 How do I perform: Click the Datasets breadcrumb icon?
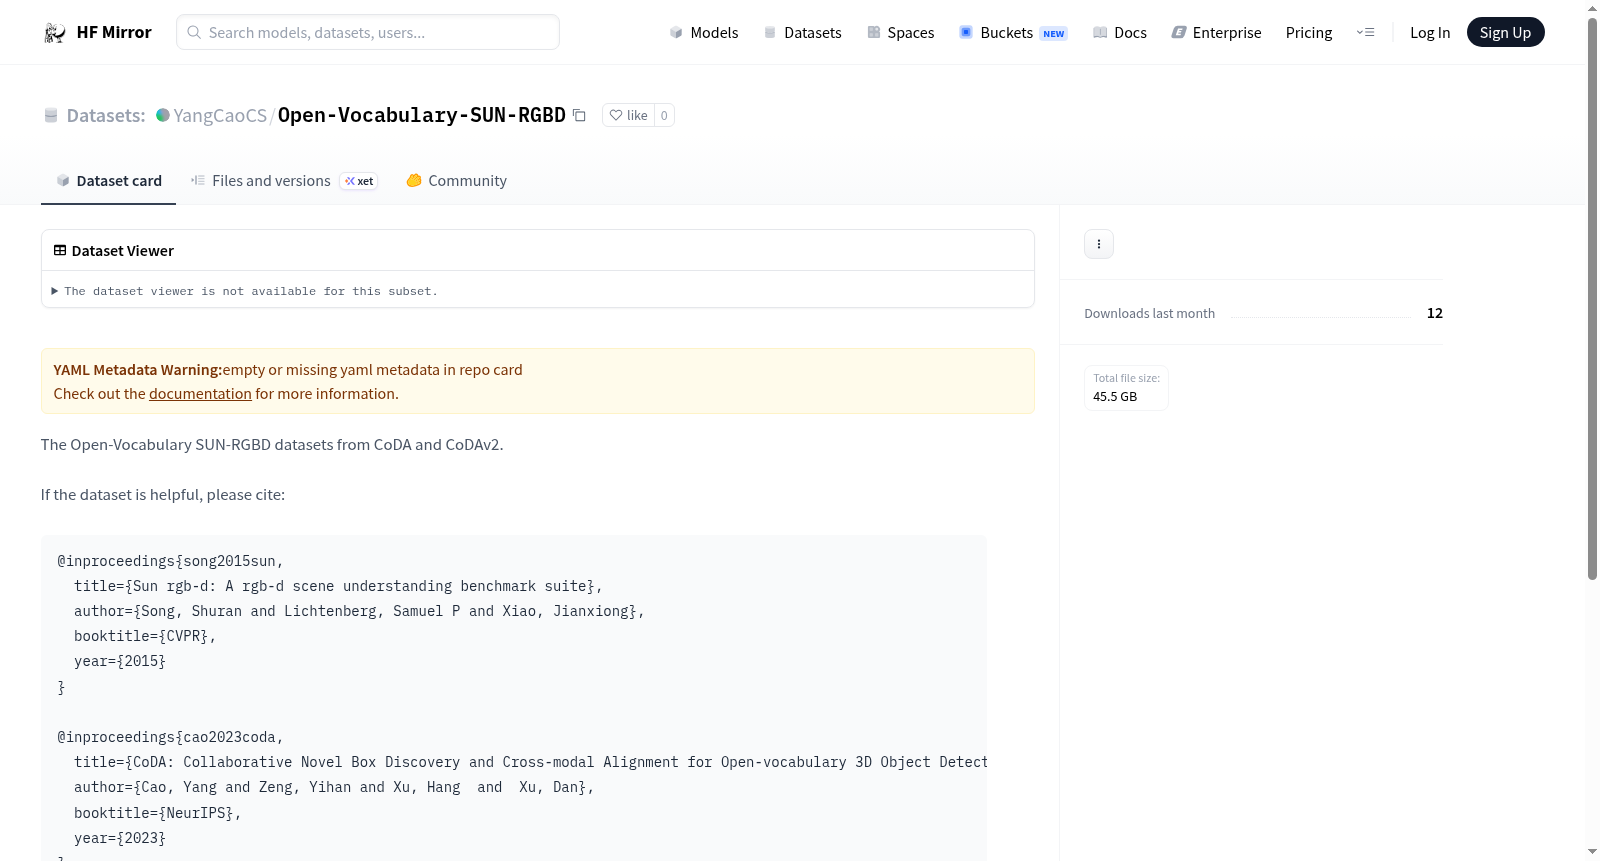pyautogui.click(x=51, y=115)
